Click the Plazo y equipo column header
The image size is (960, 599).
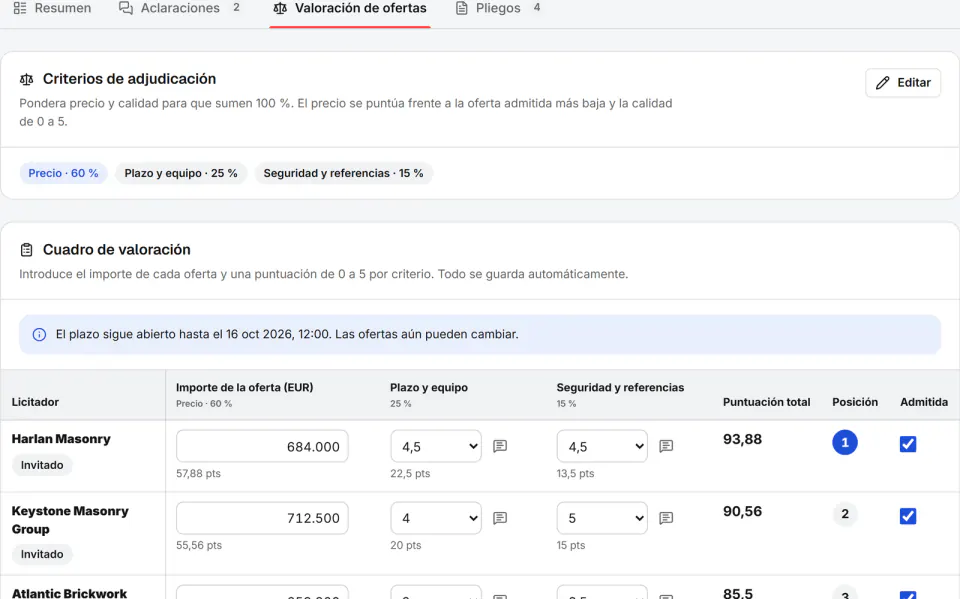tap(429, 388)
